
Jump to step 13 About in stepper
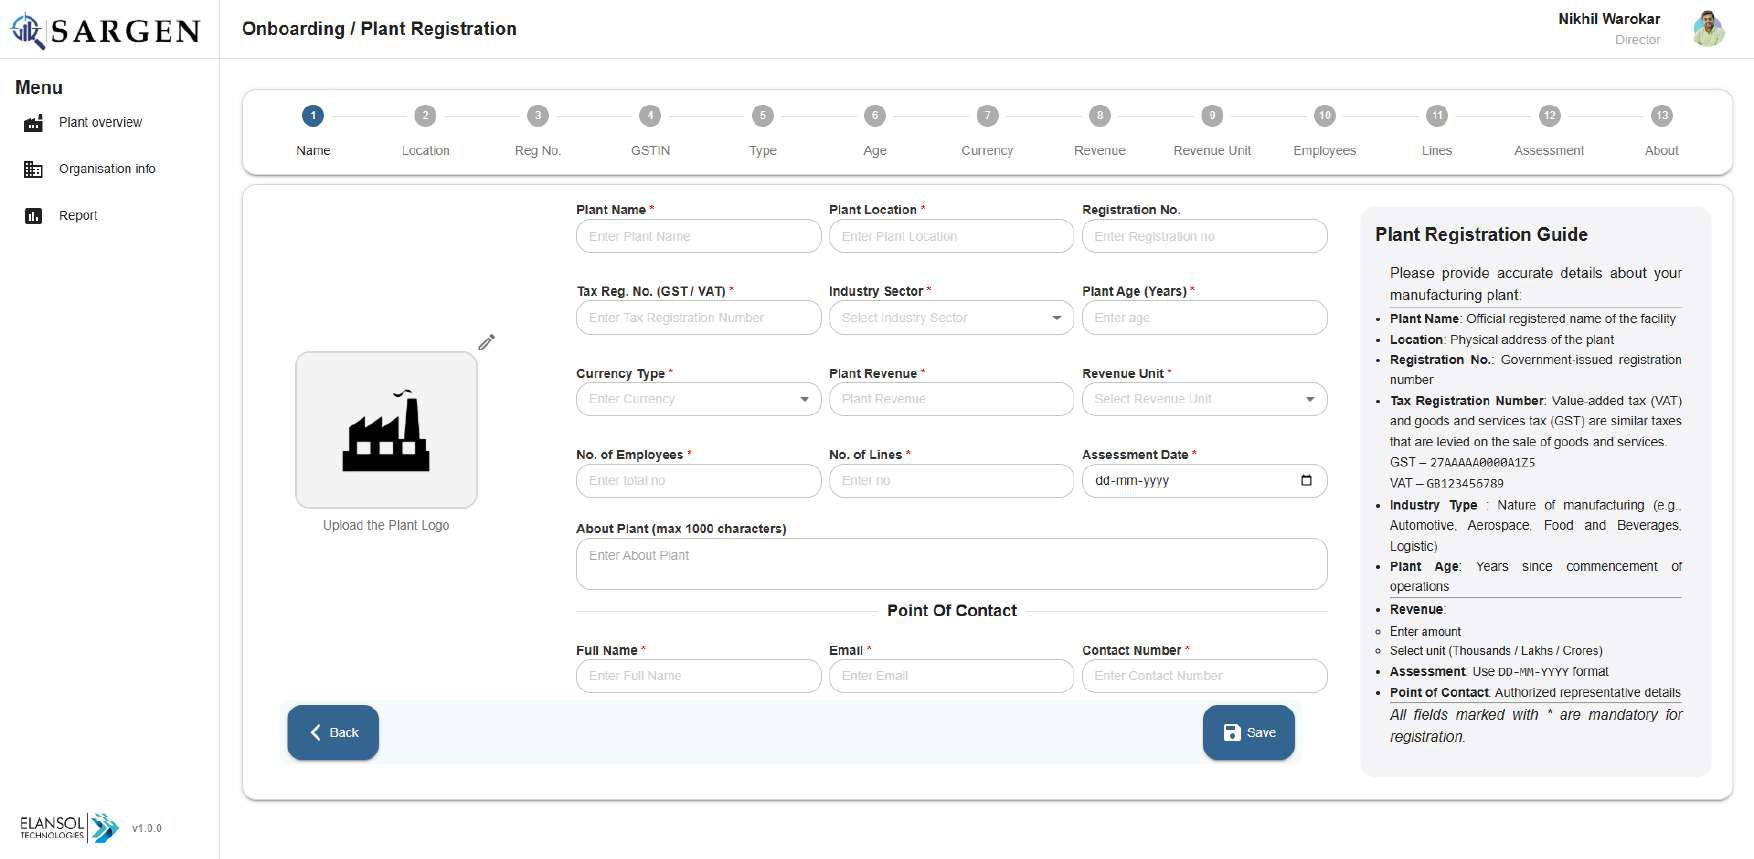1661,116
